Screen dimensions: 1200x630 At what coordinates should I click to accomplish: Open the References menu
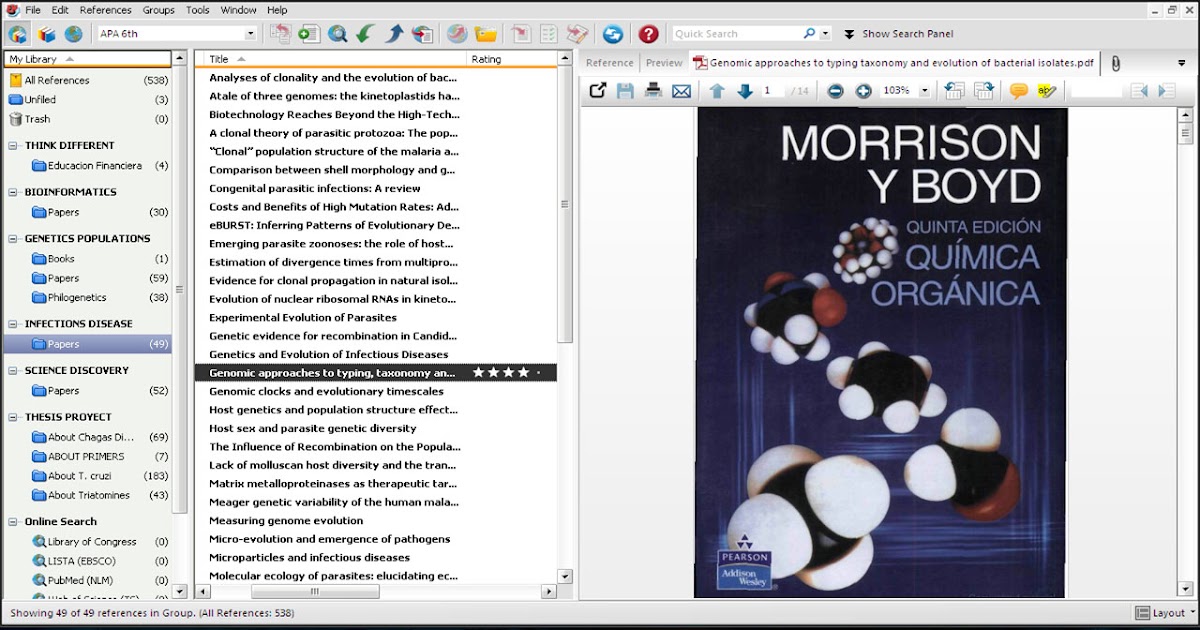pos(105,10)
